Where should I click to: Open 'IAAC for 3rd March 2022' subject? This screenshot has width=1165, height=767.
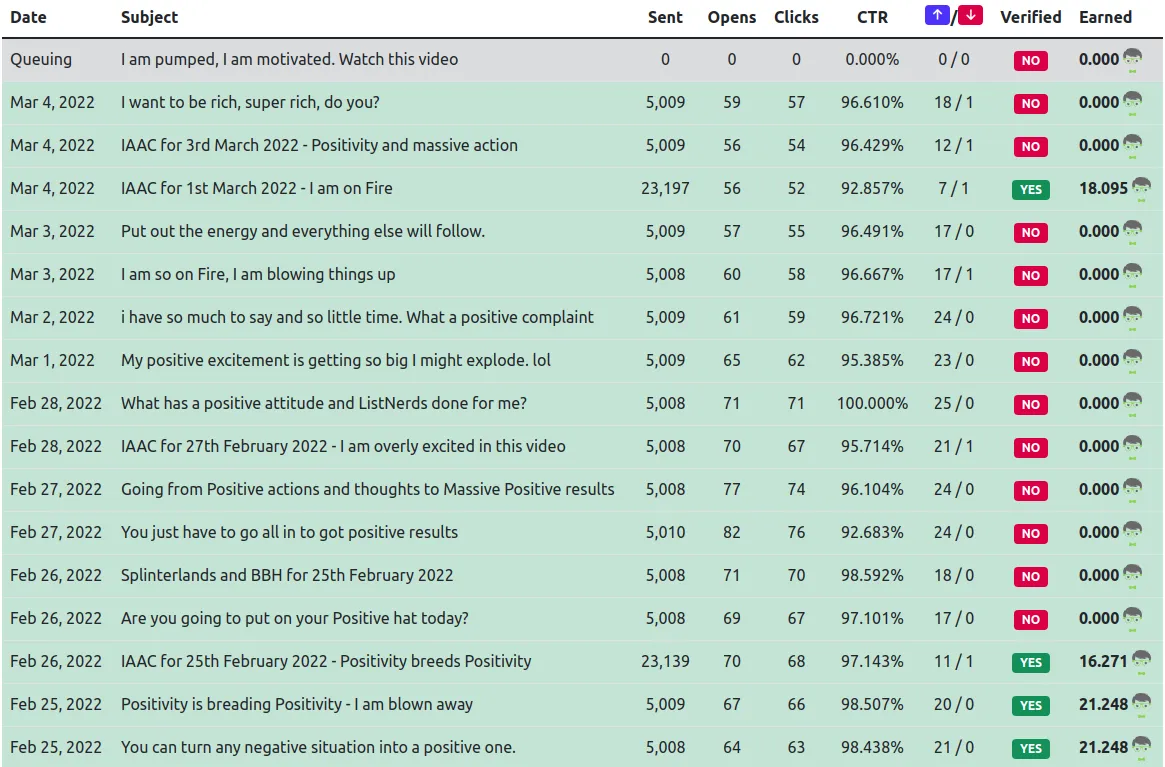pos(319,146)
